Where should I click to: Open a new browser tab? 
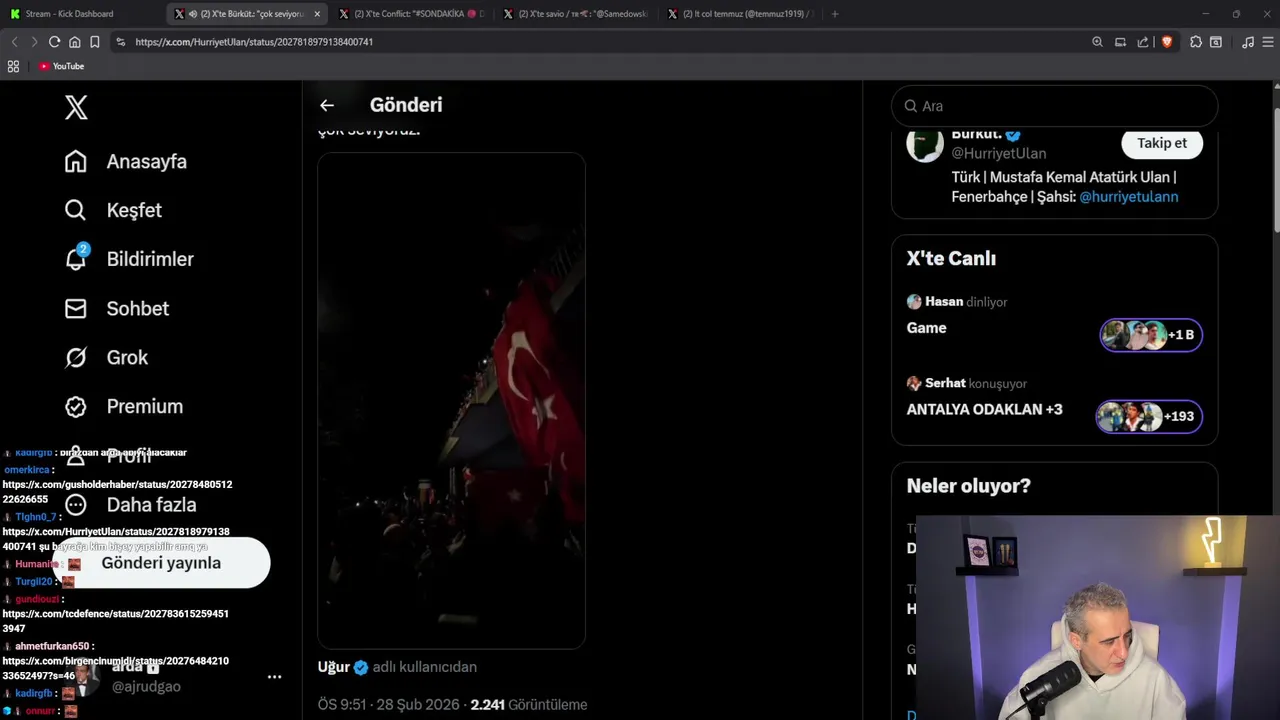835,14
